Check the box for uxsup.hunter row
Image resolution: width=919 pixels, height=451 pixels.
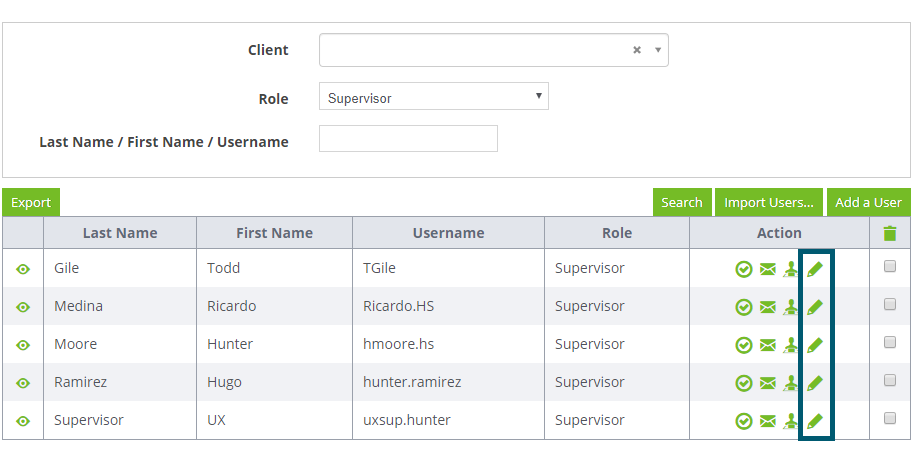click(x=890, y=418)
